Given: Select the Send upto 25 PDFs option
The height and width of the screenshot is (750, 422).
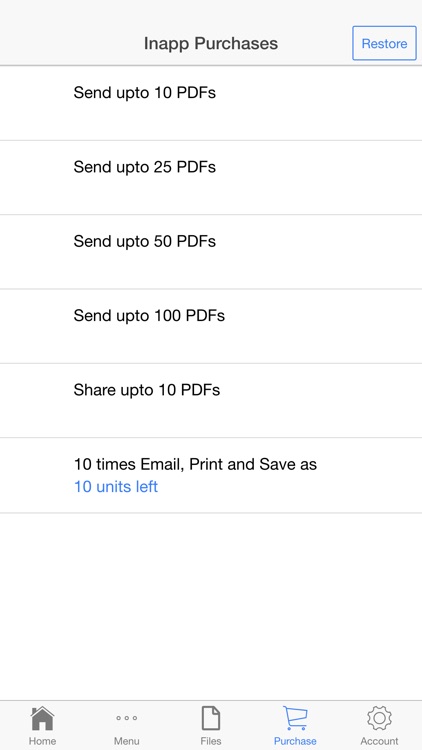Looking at the screenshot, I should (x=211, y=177).
